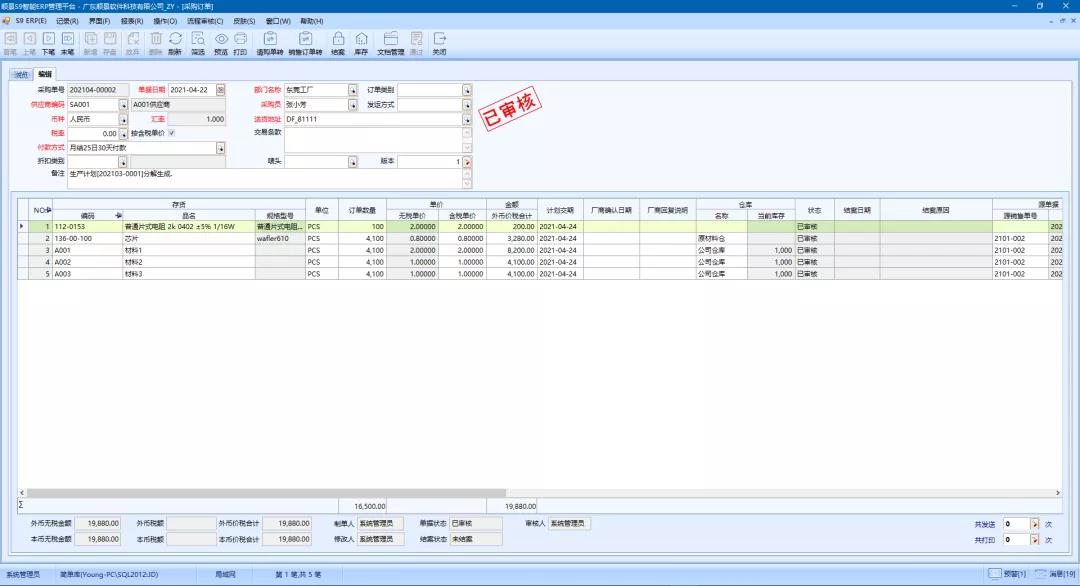Toggle the 按含税单价 checkbox
This screenshot has height=586, width=1080.
click(171, 133)
